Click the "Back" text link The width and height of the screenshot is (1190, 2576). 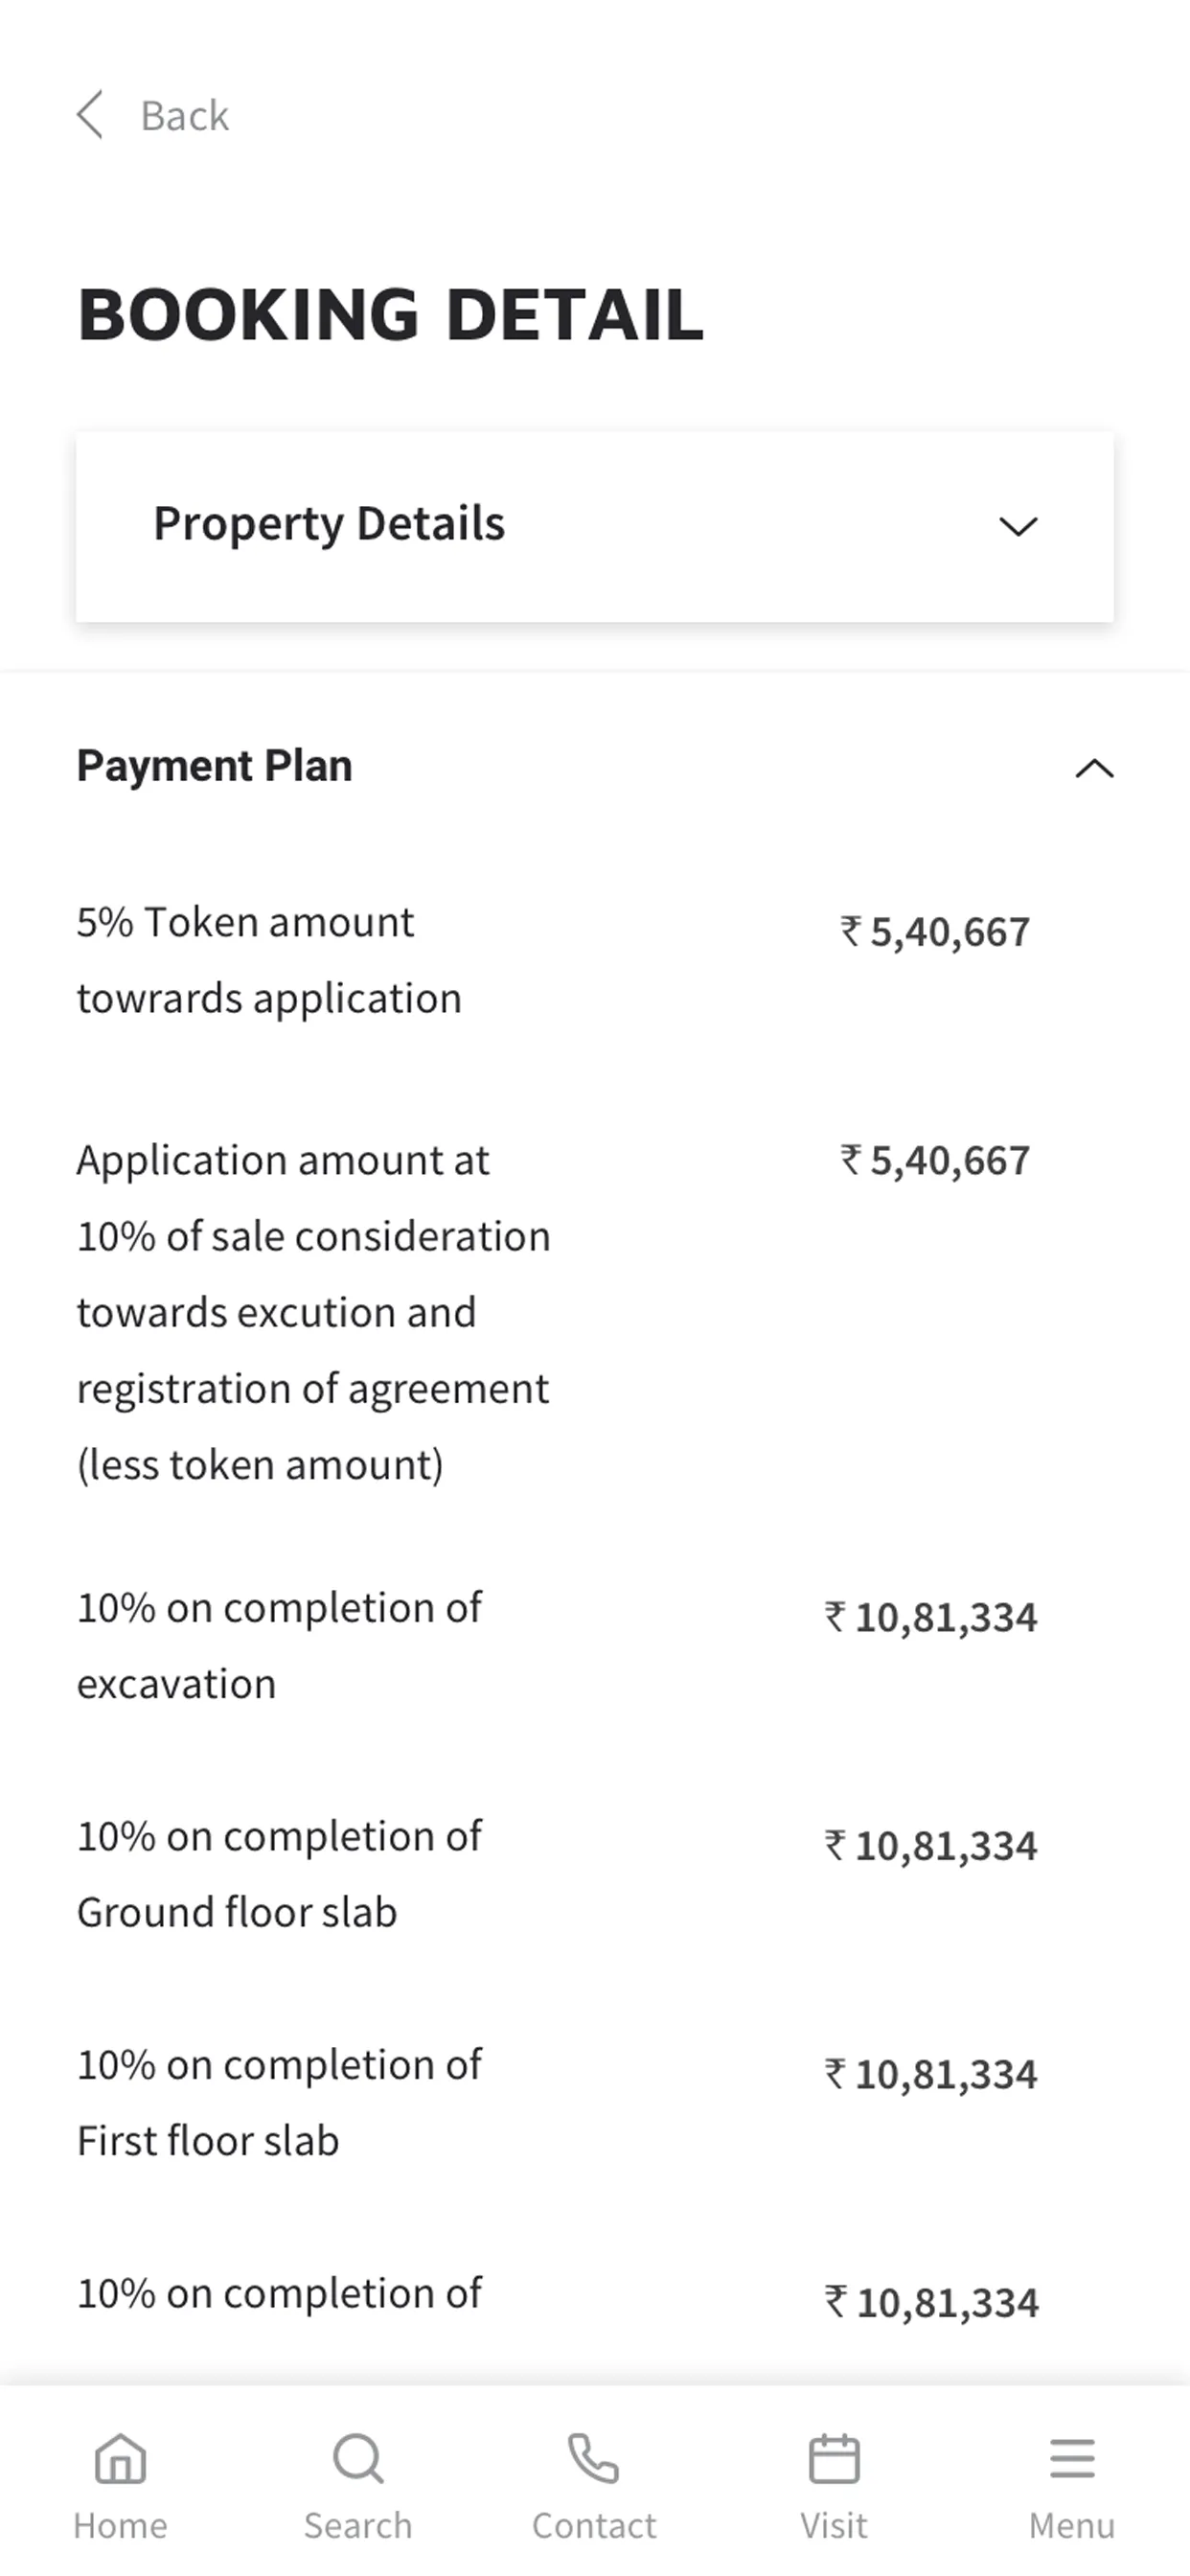coord(185,116)
